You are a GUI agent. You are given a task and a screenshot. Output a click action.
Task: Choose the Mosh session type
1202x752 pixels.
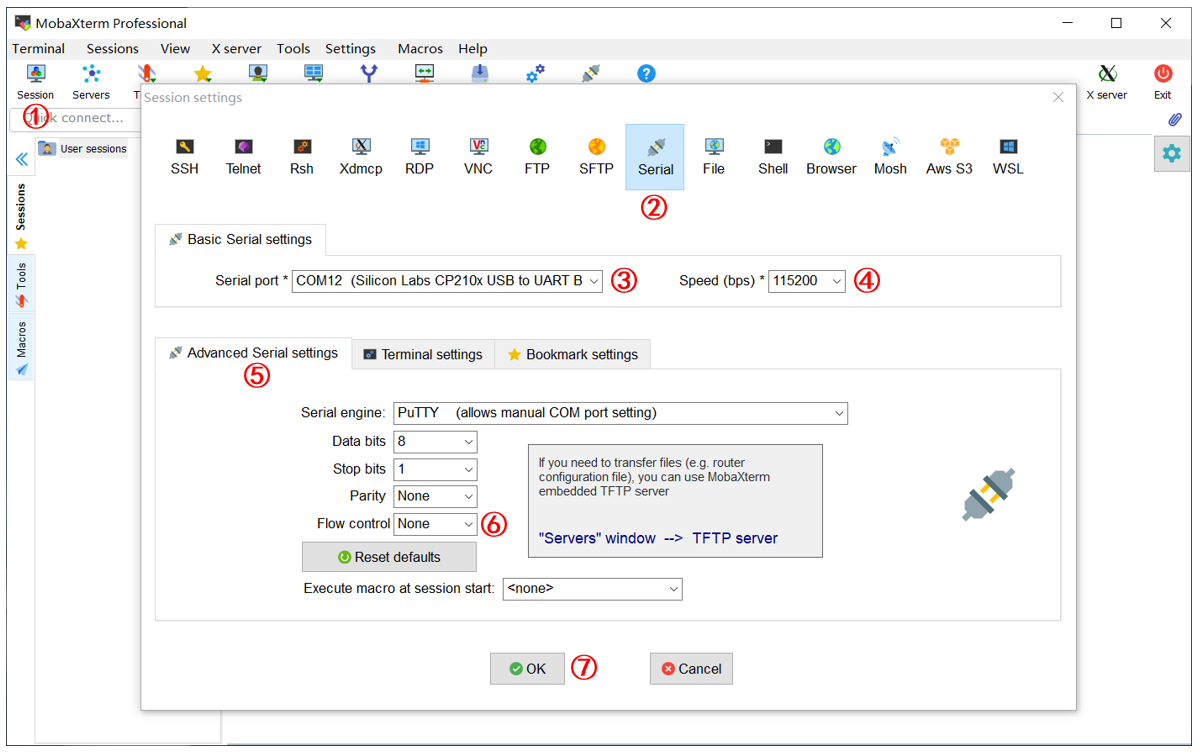(x=890, y=157)
